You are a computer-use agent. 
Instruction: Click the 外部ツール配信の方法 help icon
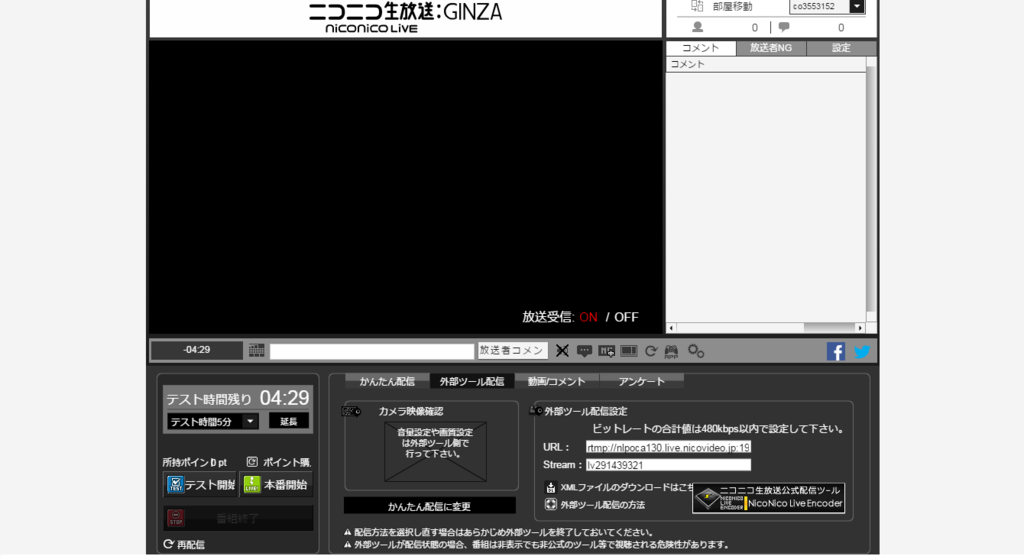551,504
